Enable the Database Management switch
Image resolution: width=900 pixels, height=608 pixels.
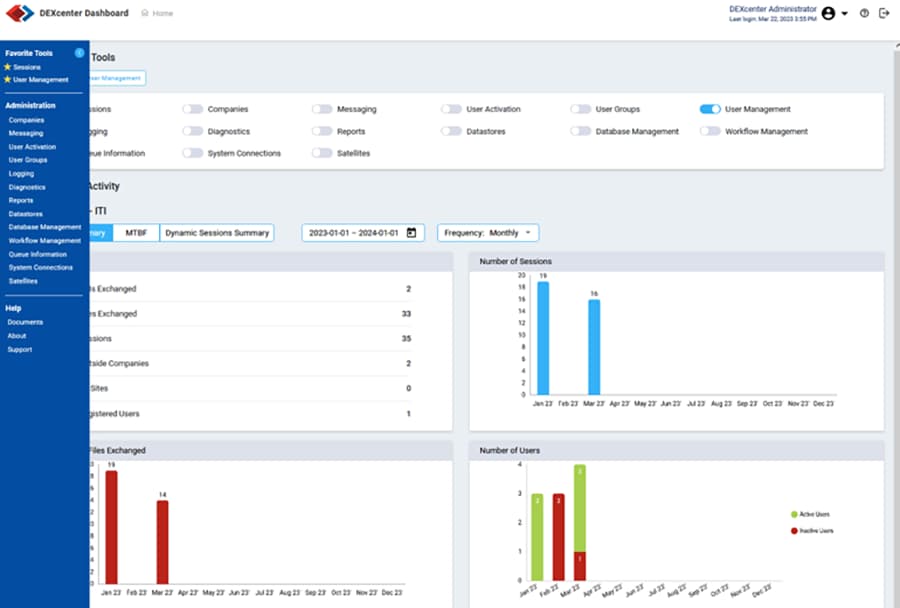[580, 131]
